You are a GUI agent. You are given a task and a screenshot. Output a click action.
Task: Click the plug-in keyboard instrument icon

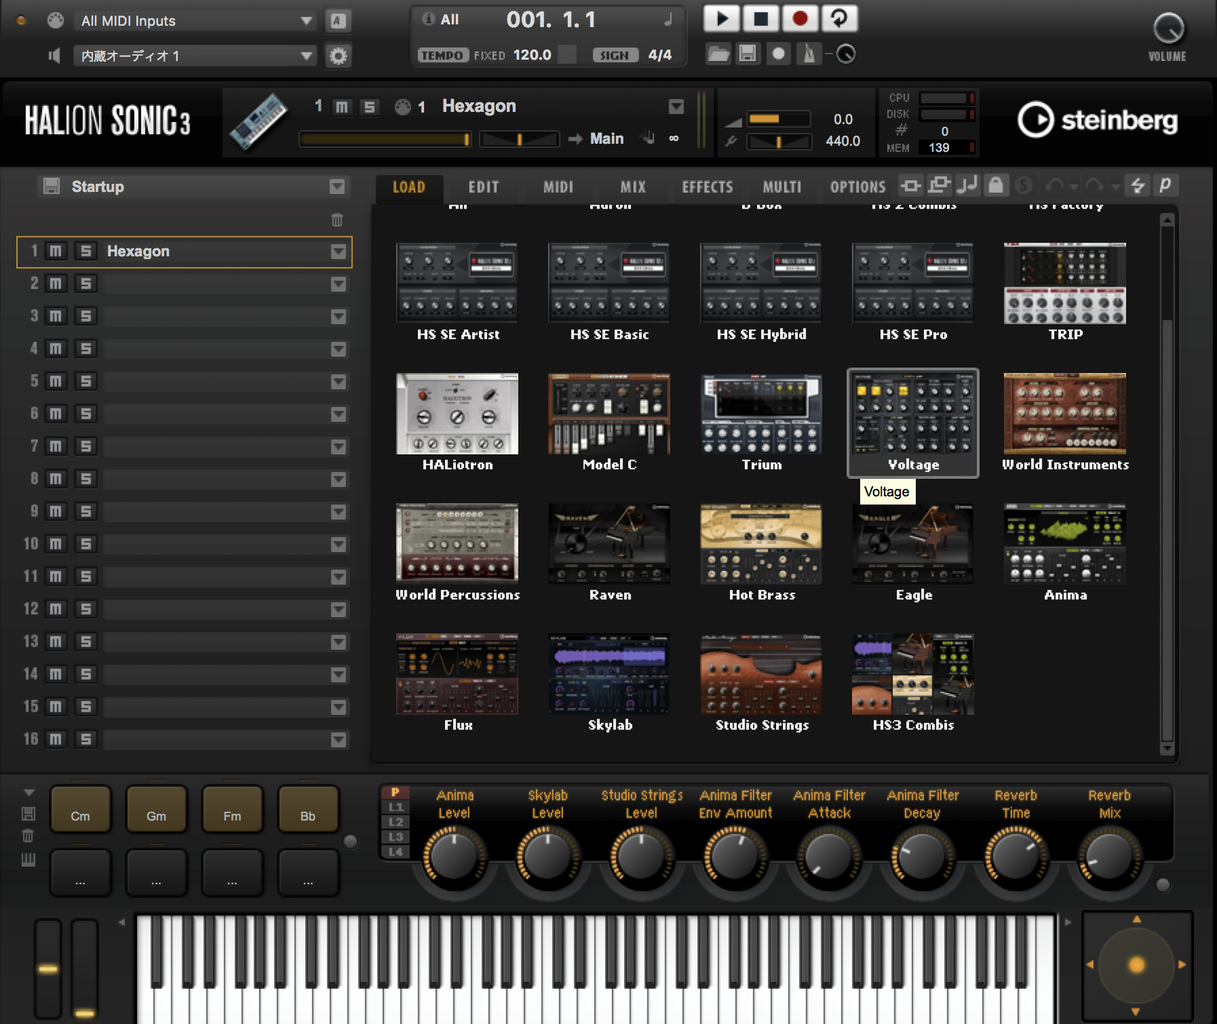[258, 122]
